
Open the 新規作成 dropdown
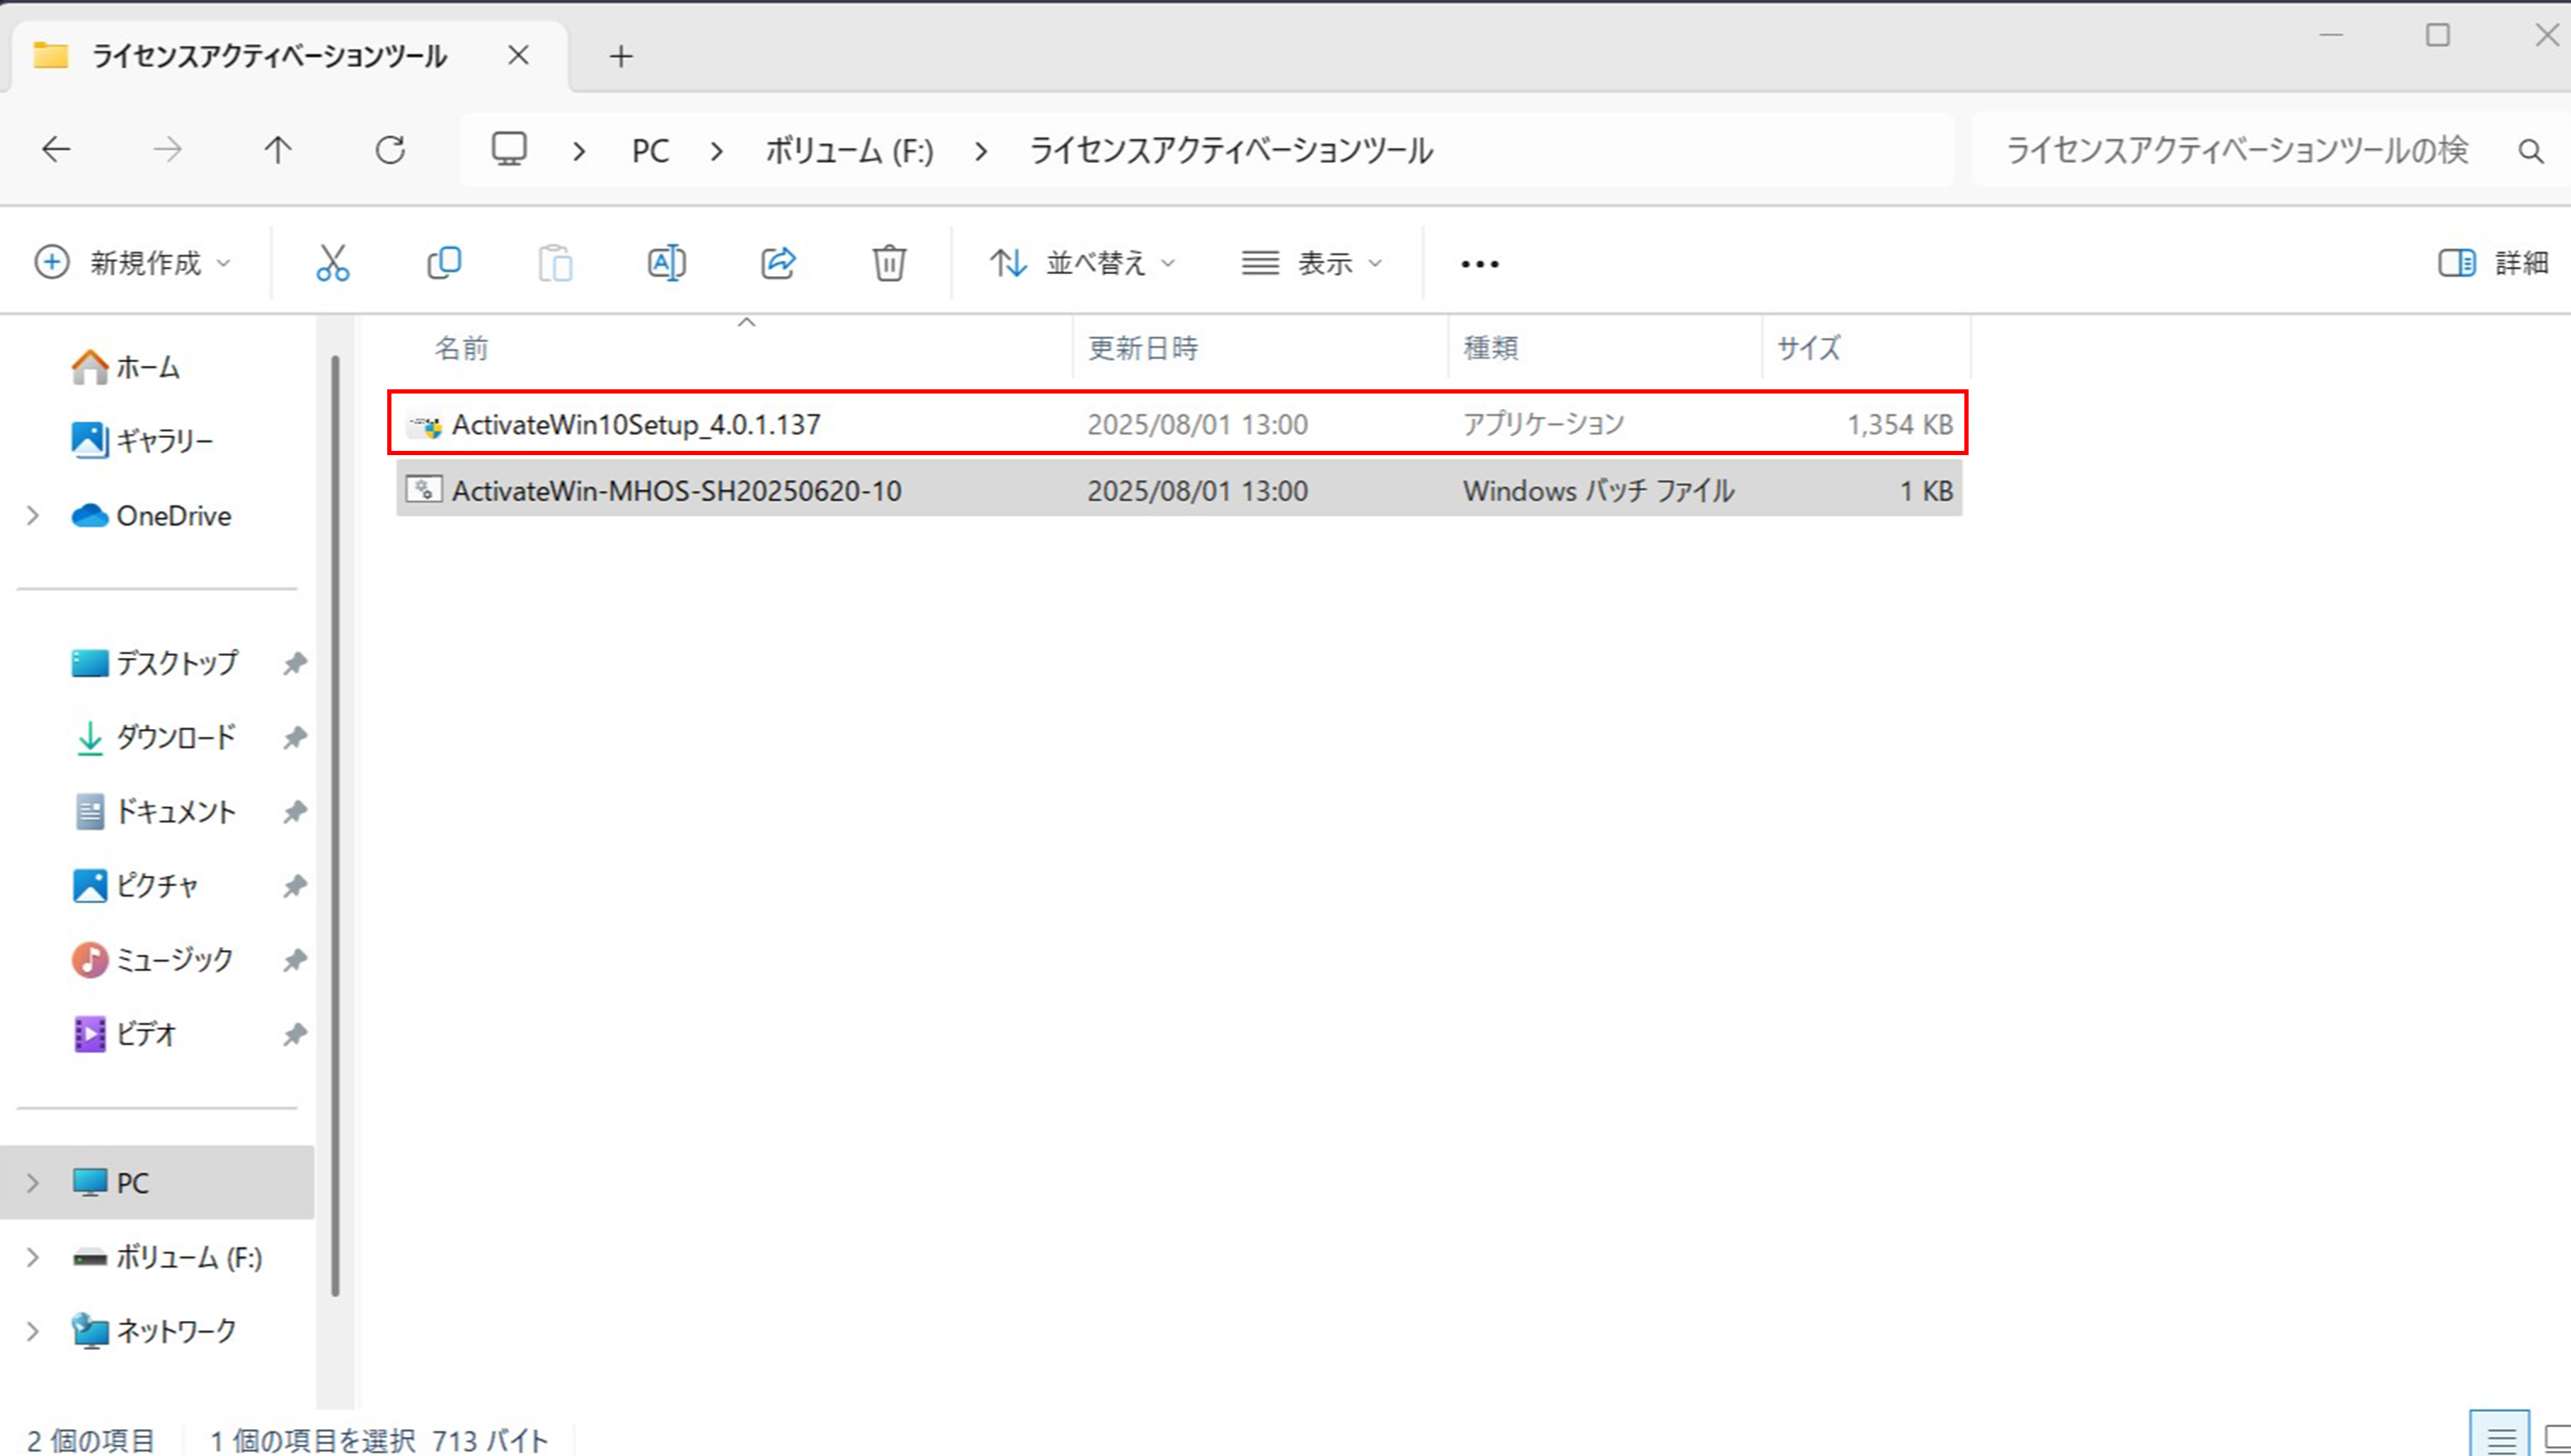pyautogui.click(x=132, y=263)
